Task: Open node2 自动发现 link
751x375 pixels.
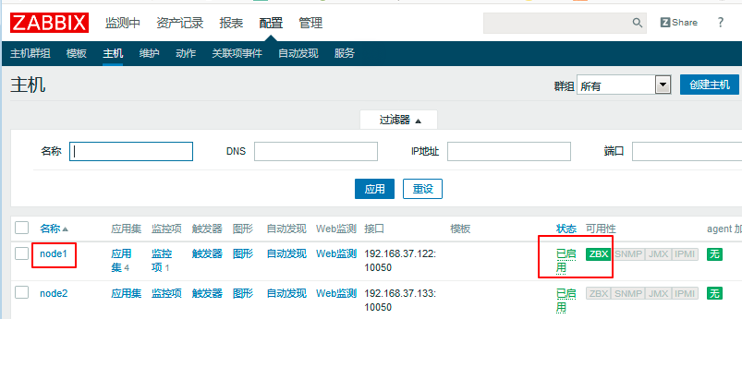Action: (286, 293)
